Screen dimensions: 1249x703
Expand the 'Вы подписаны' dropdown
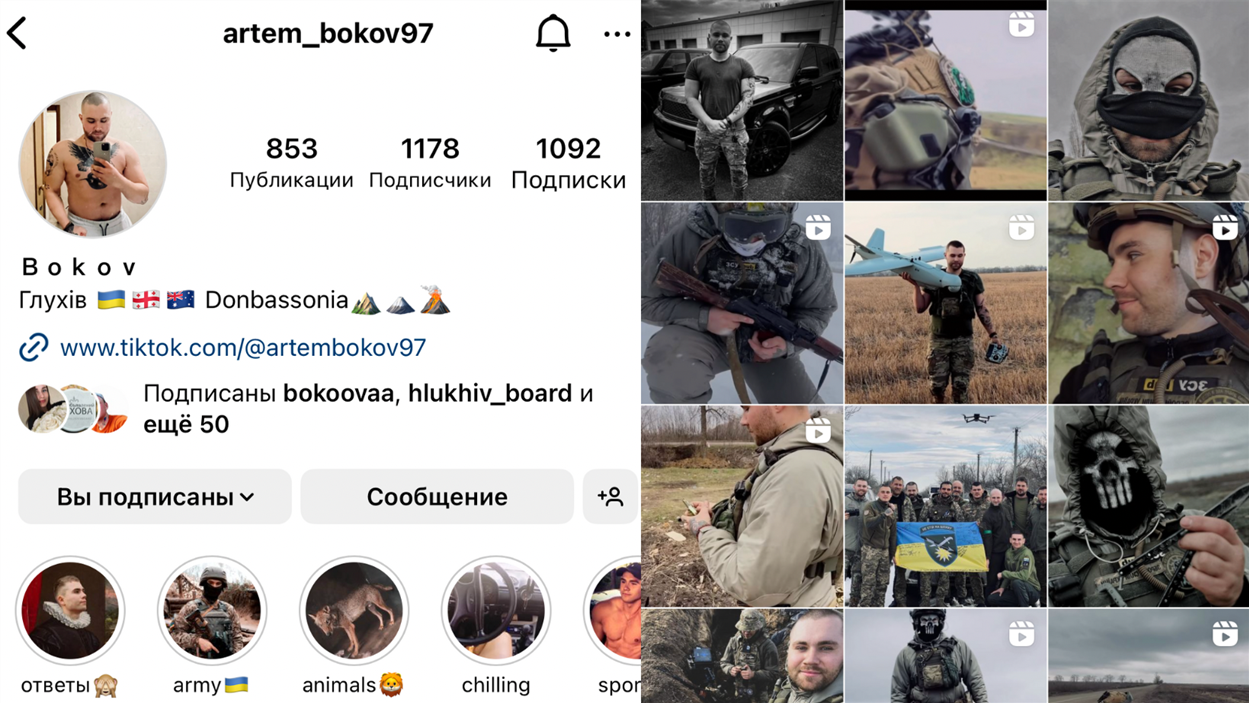[x=155, y=496]
